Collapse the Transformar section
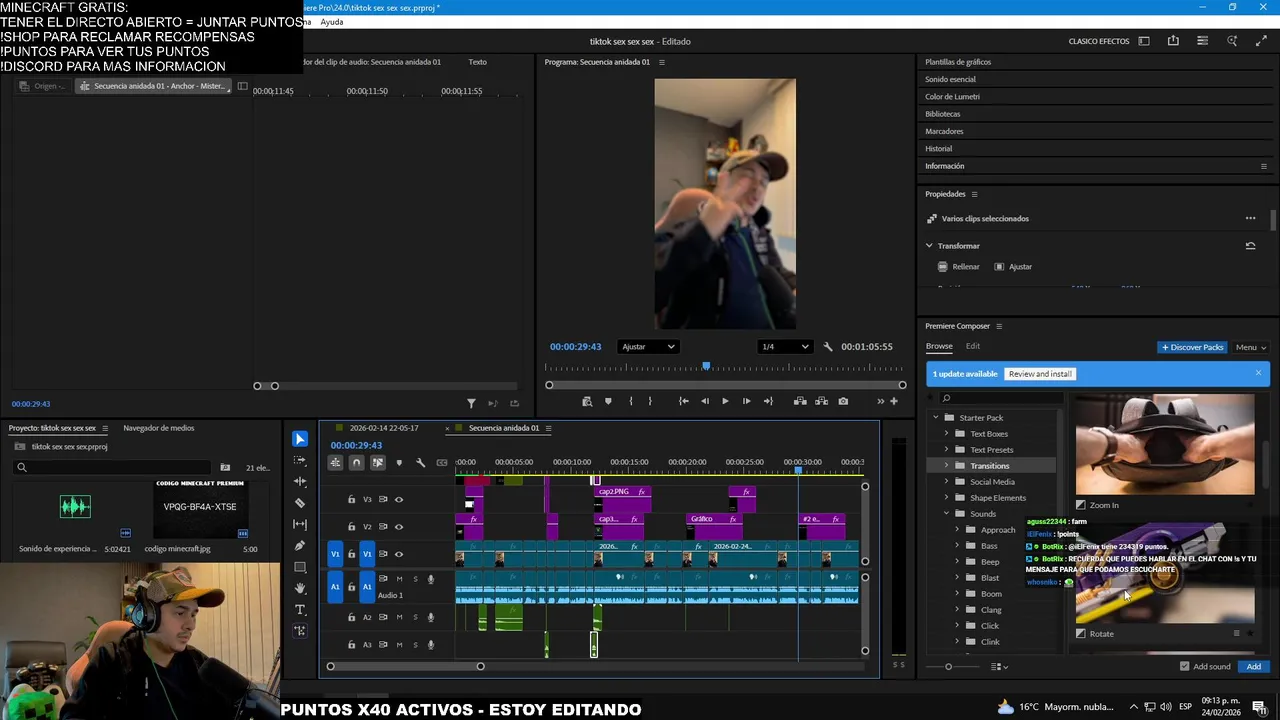Image resolution: width=1280 pixels, height=720 pixels. tap(929, 246)
